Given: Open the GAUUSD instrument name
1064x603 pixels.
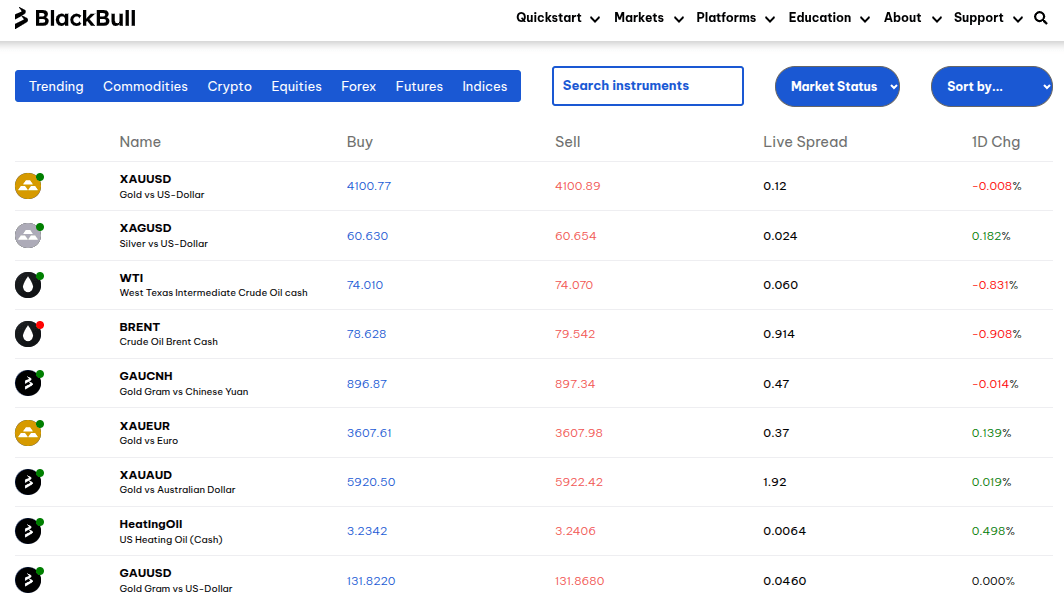Looking at the screenshot, I should pyautogui.click(x=145, y=573).
